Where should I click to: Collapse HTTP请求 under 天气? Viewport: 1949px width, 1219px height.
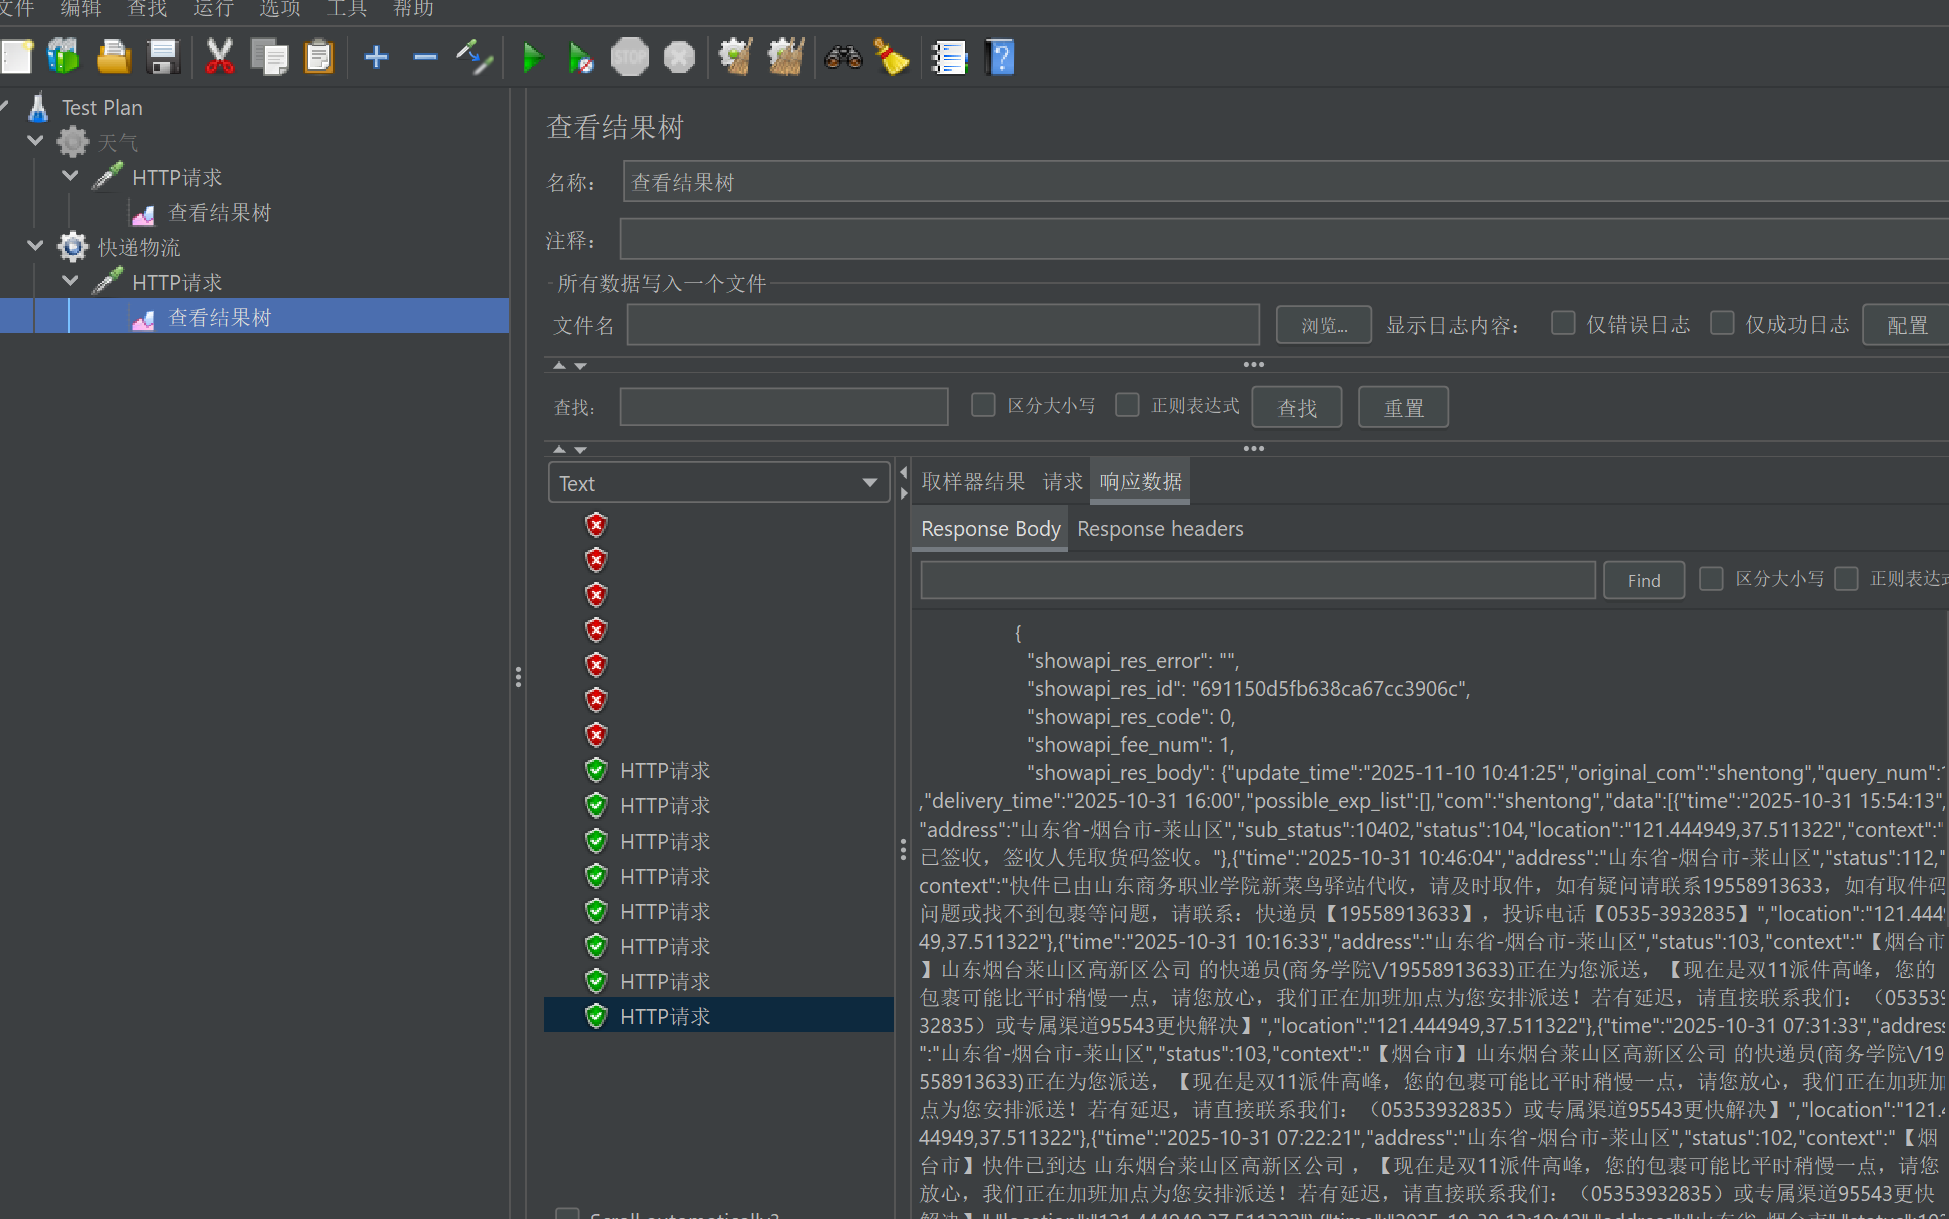coord(70,176)
